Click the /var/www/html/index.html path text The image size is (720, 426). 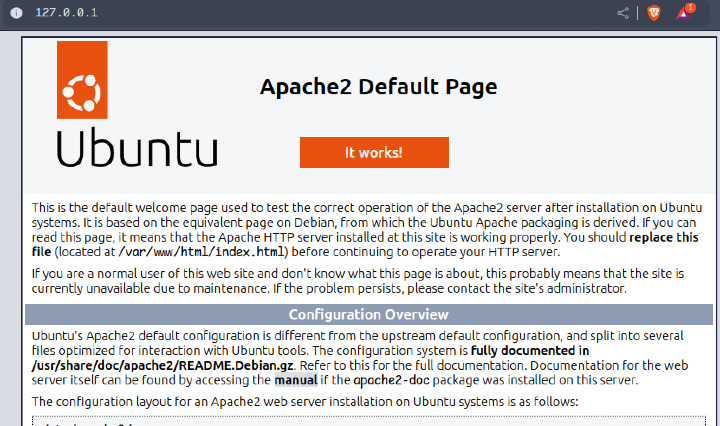pos(202,252)
